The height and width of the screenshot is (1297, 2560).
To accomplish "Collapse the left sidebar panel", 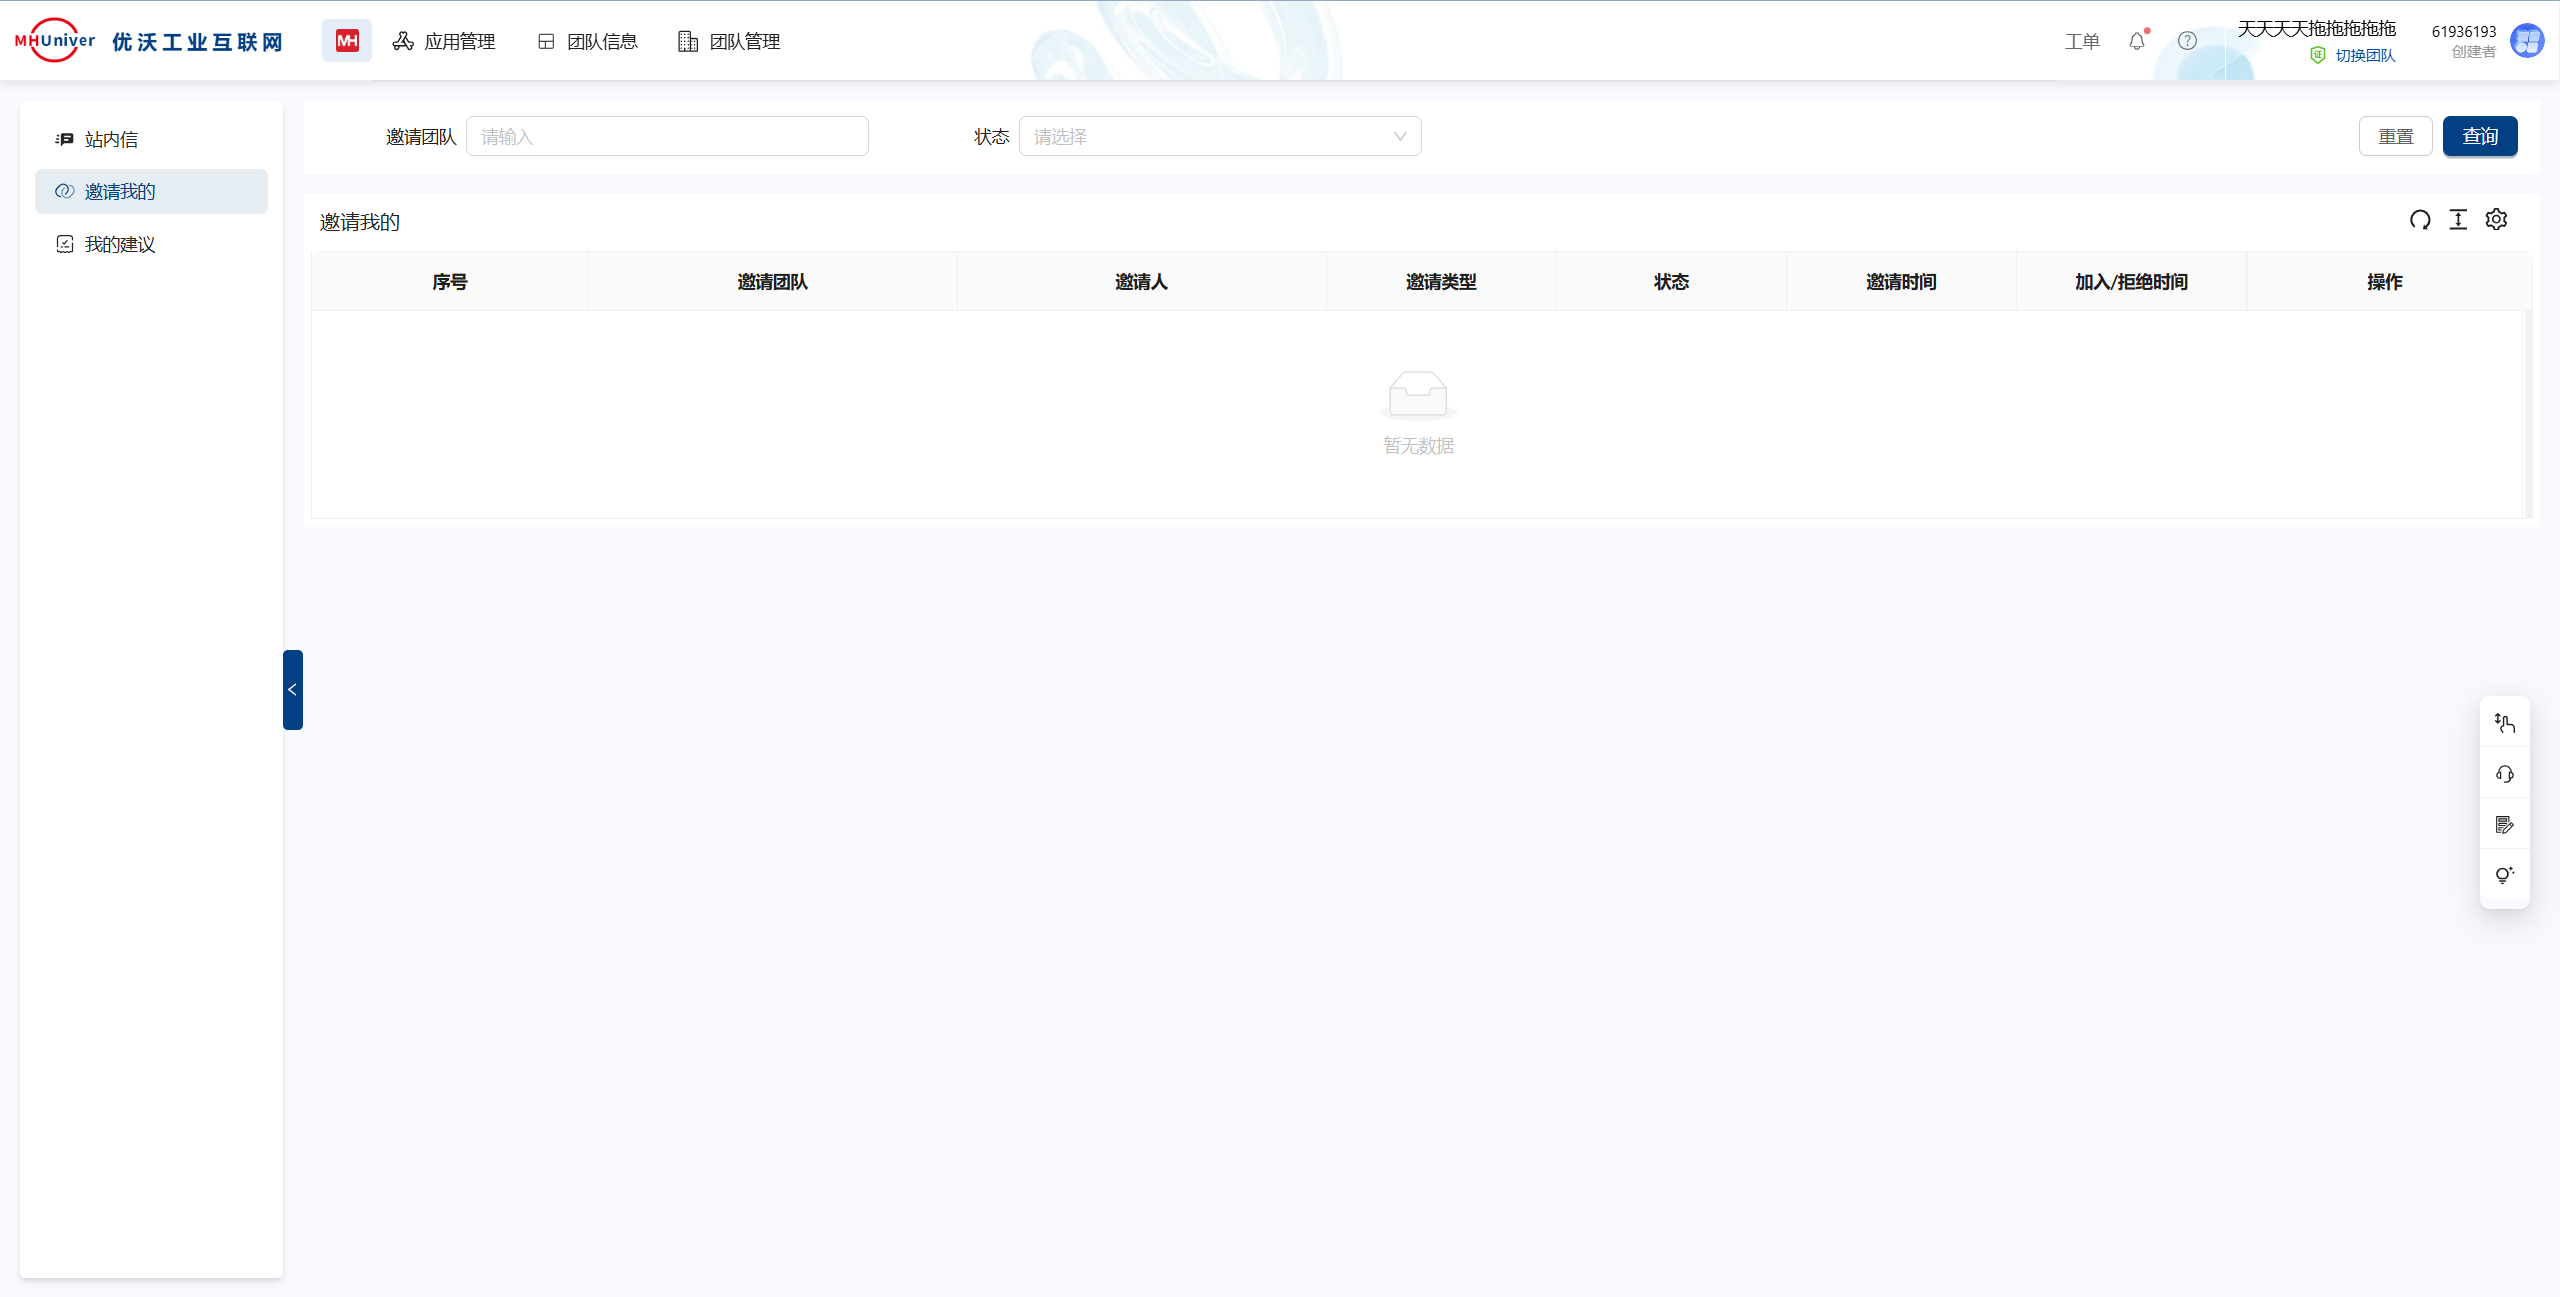I will (292, 690).
